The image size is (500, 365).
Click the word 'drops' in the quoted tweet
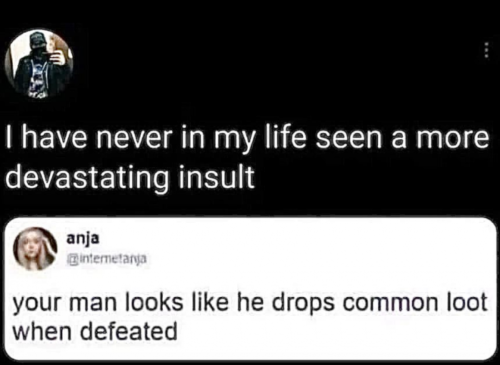[x=303, y=304]
